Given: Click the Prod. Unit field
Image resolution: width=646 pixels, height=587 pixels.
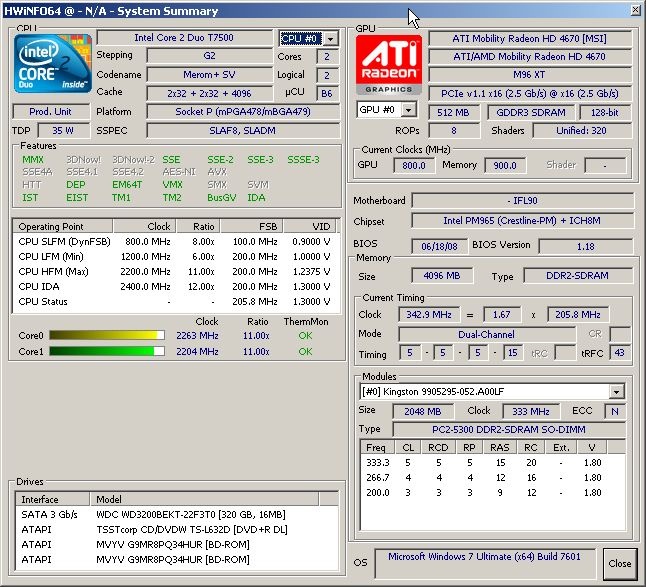Looking at the screenshot, I should (x=51, y=112).
